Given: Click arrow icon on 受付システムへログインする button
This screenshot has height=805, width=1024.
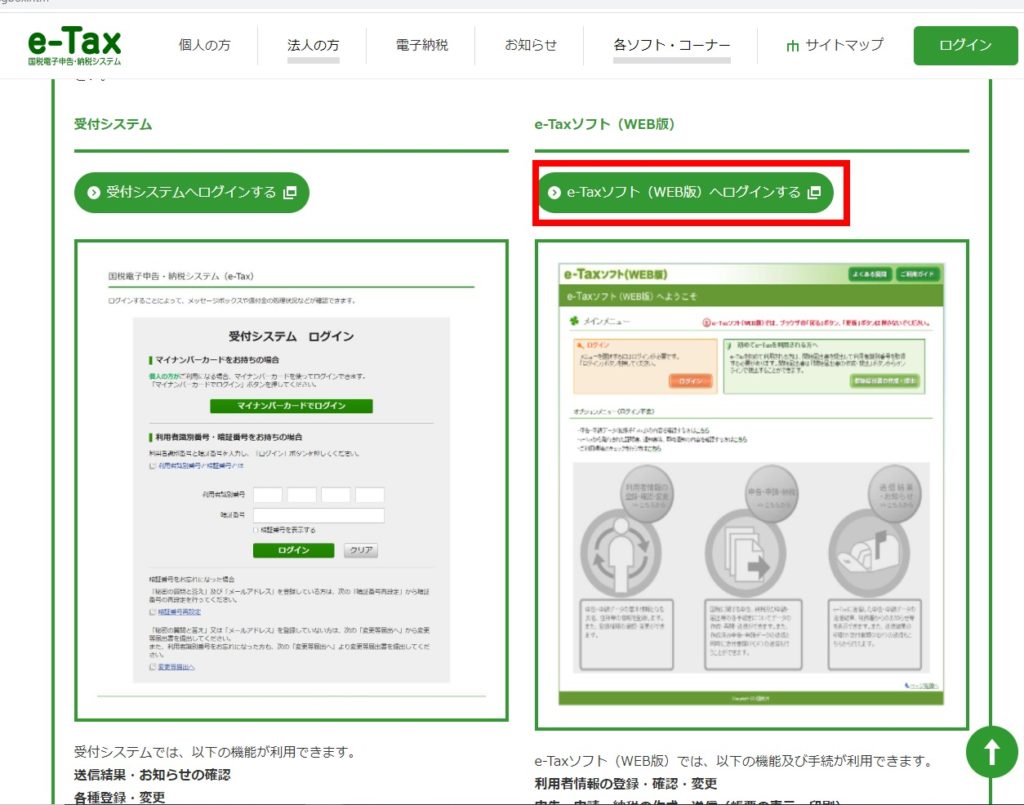Looking at the screenshot, I should (x=93, y=192).
